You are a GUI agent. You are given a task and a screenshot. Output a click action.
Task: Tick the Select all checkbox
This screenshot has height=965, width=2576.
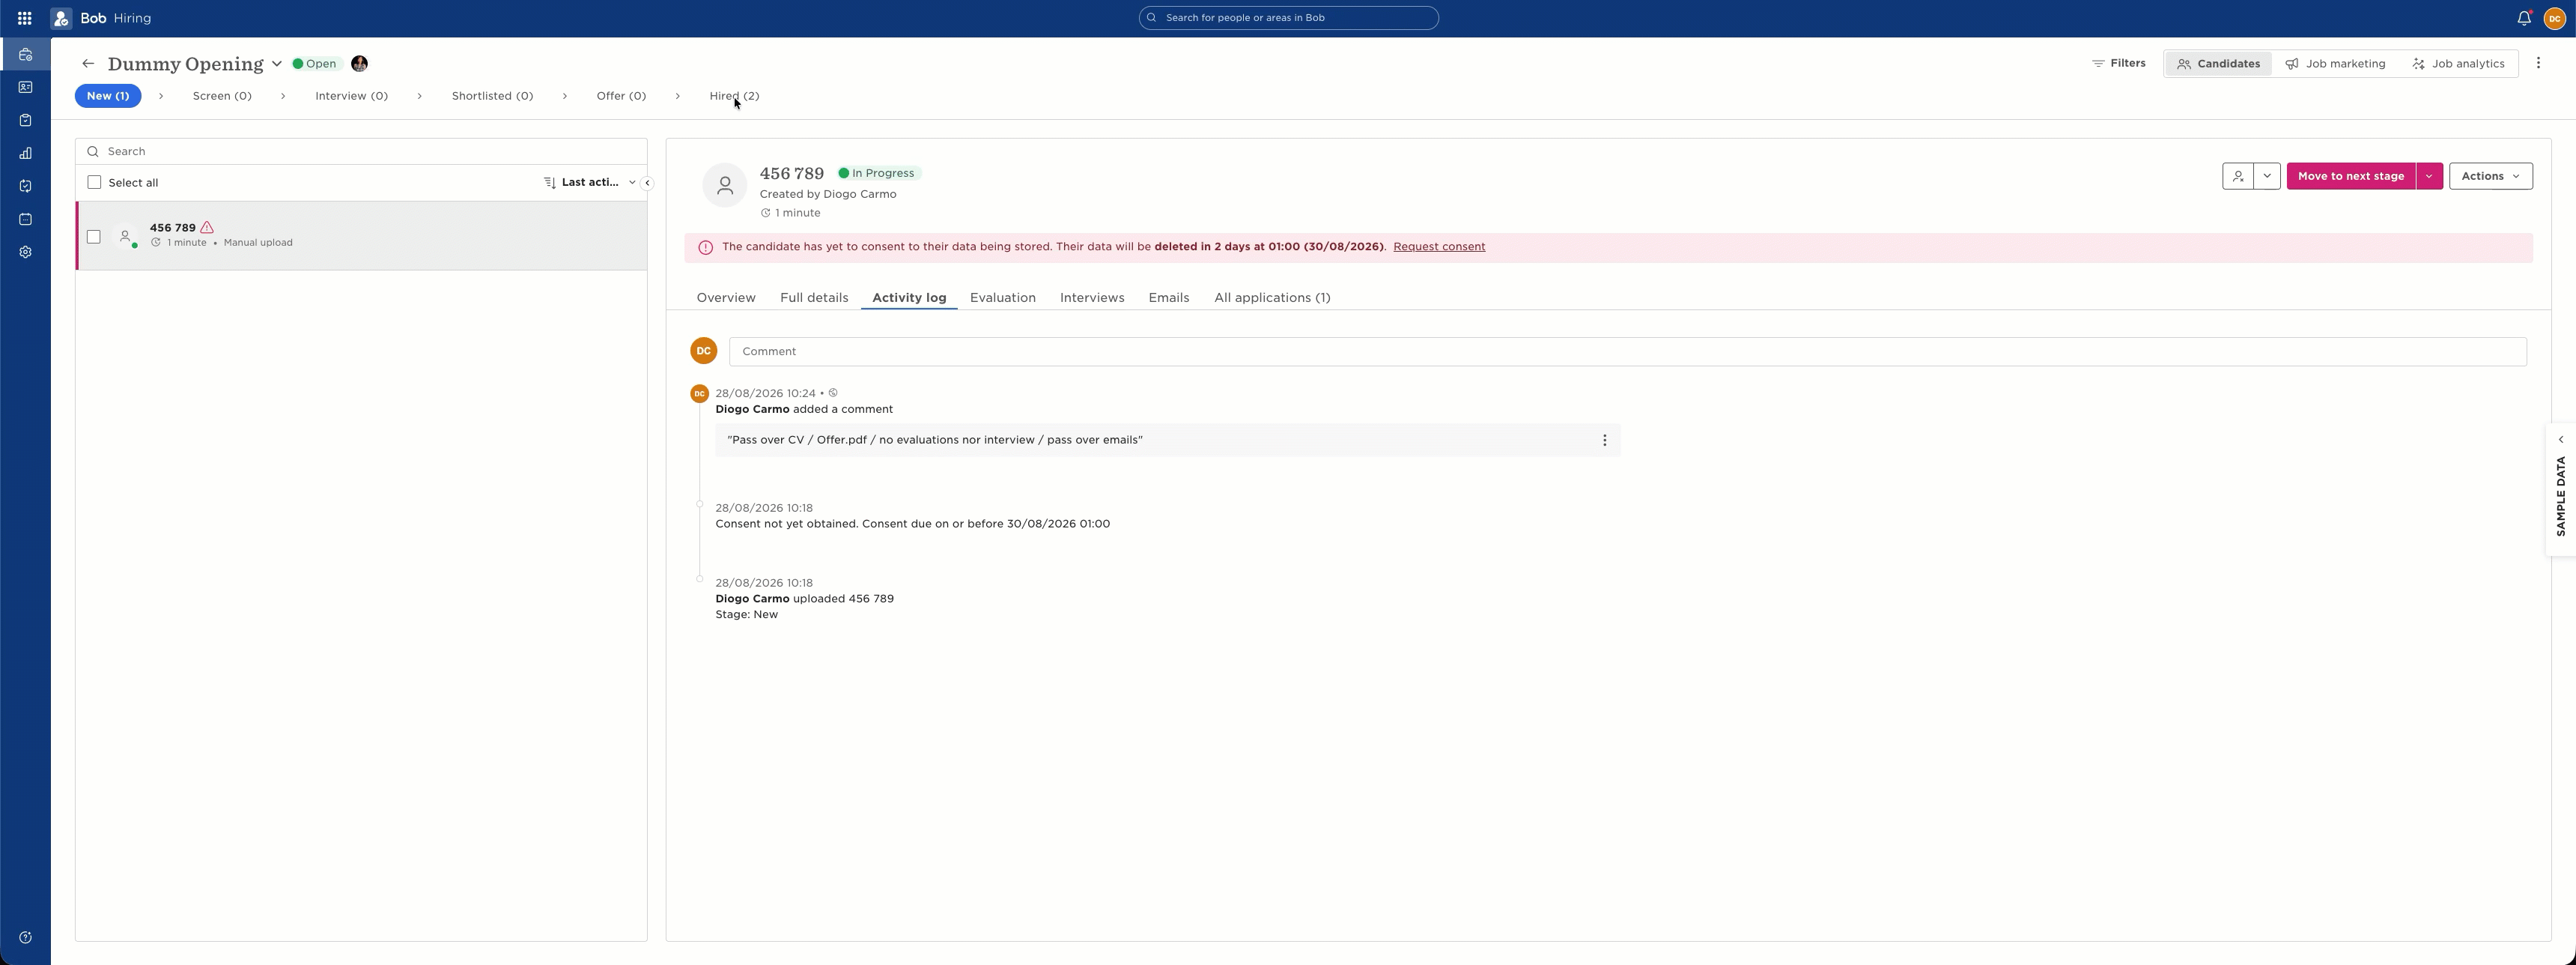(94, 182)
